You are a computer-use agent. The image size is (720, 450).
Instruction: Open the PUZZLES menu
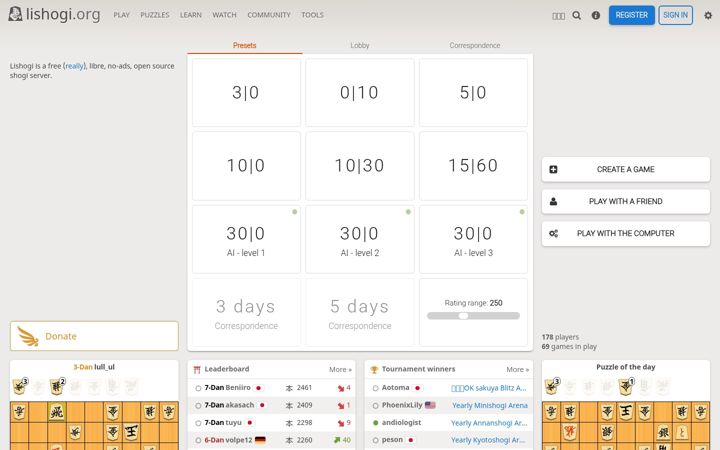tap(155, 15)
